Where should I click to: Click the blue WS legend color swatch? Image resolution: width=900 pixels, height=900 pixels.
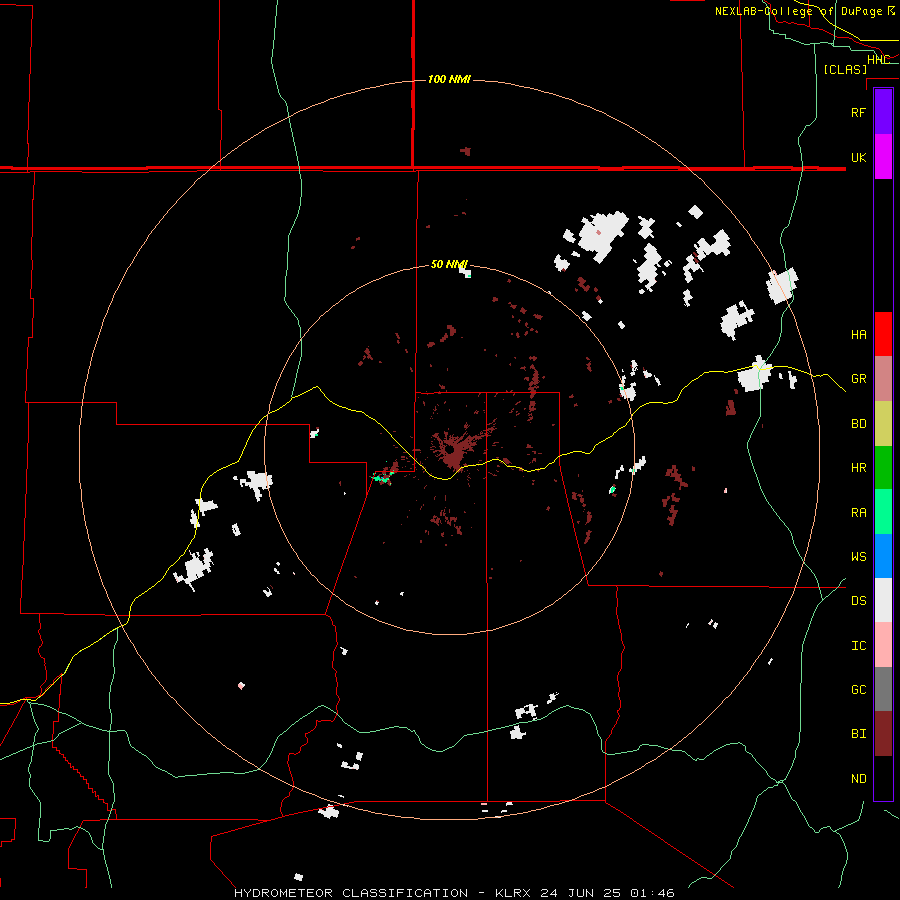click(x=883, y=556)
